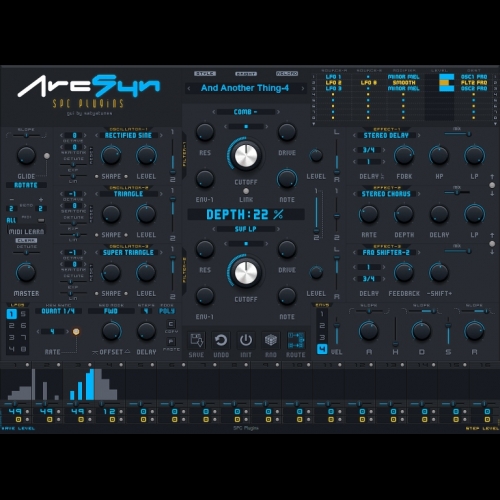Click Stereo Delay HP knob
The height and width of the screenshot is (500, 500).
(439, 155)
